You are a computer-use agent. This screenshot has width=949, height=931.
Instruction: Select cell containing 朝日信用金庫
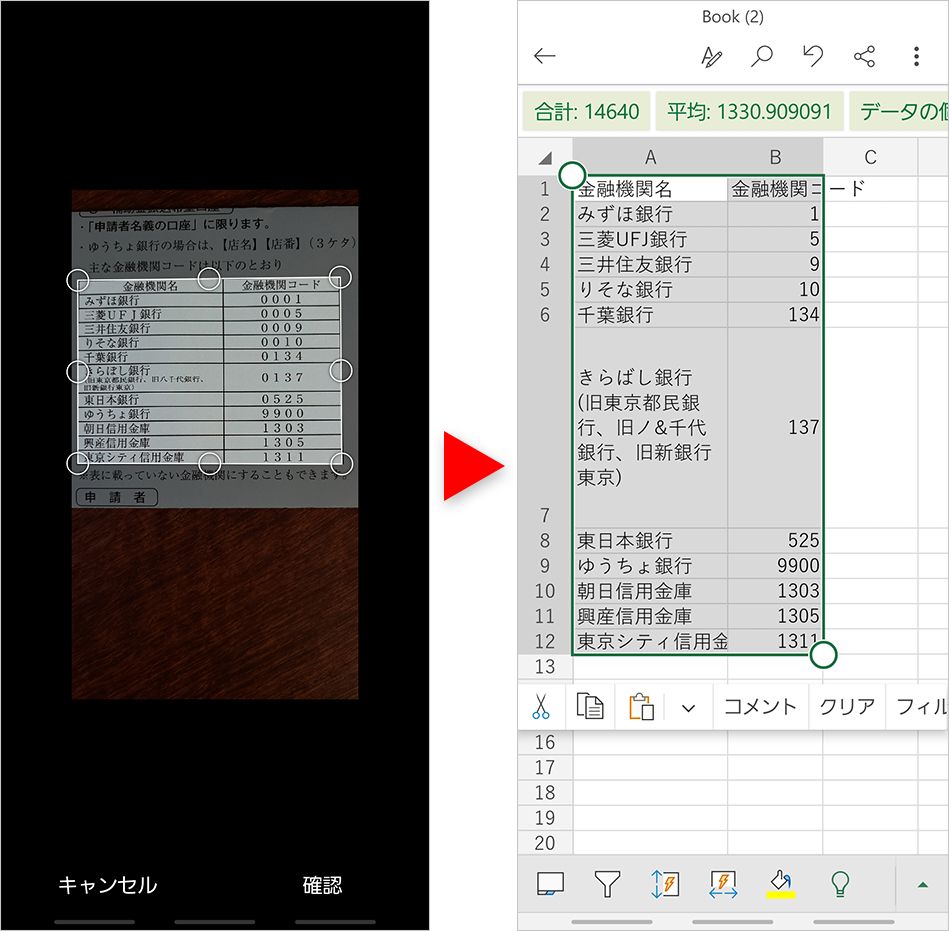pos(651,591)
